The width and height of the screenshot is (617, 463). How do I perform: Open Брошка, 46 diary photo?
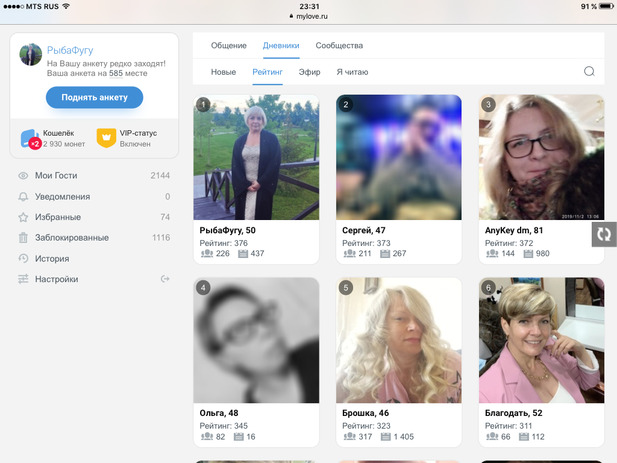click(399, 340)
